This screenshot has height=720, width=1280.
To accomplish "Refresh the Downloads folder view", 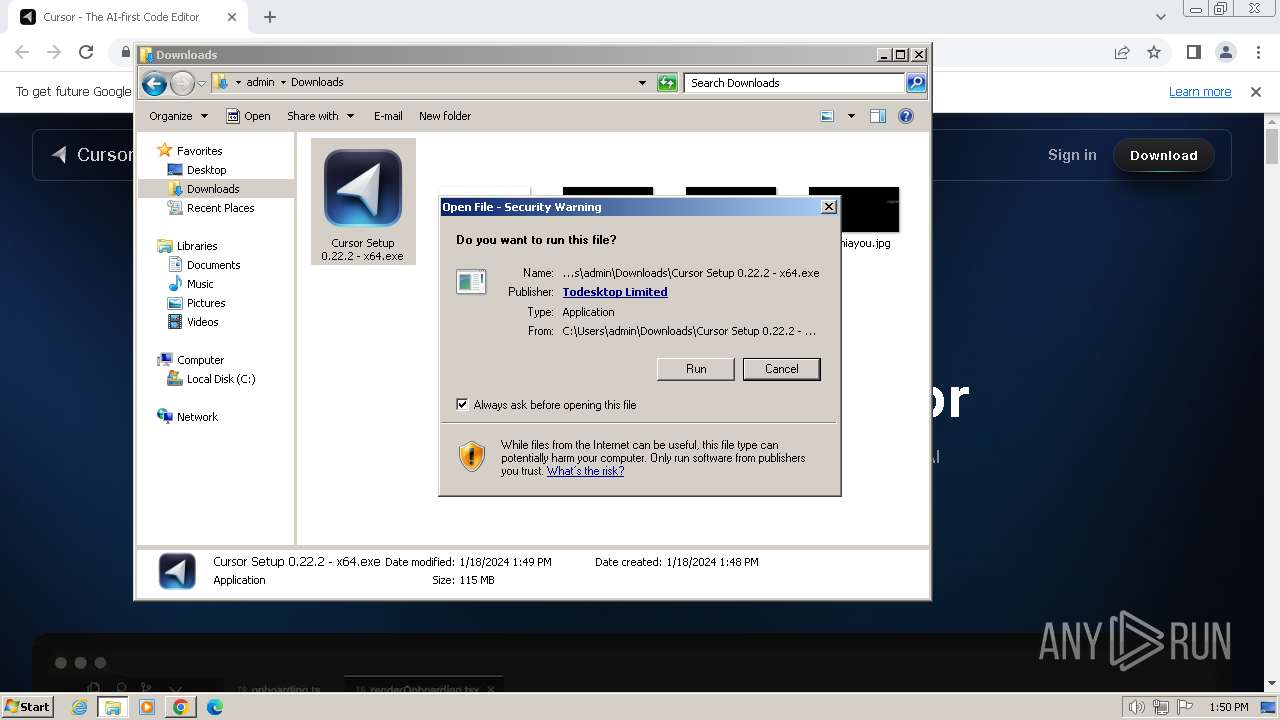I will [x=667, y=83].
